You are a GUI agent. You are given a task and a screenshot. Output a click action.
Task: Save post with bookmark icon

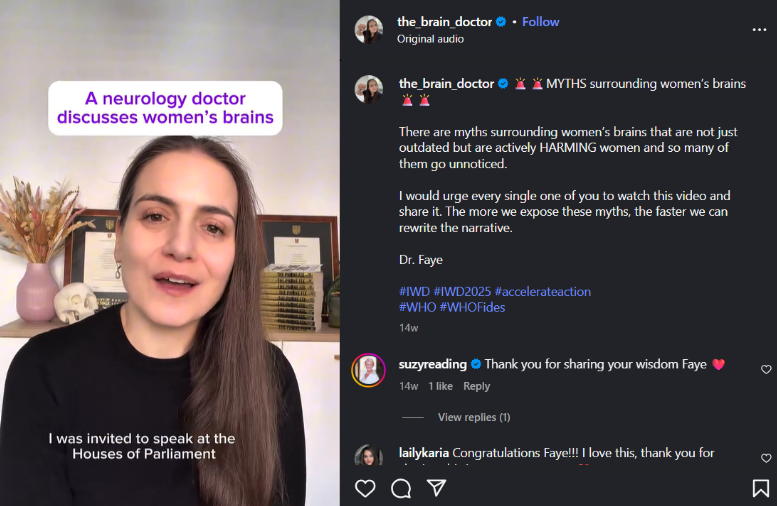click(x=760, y=488)
